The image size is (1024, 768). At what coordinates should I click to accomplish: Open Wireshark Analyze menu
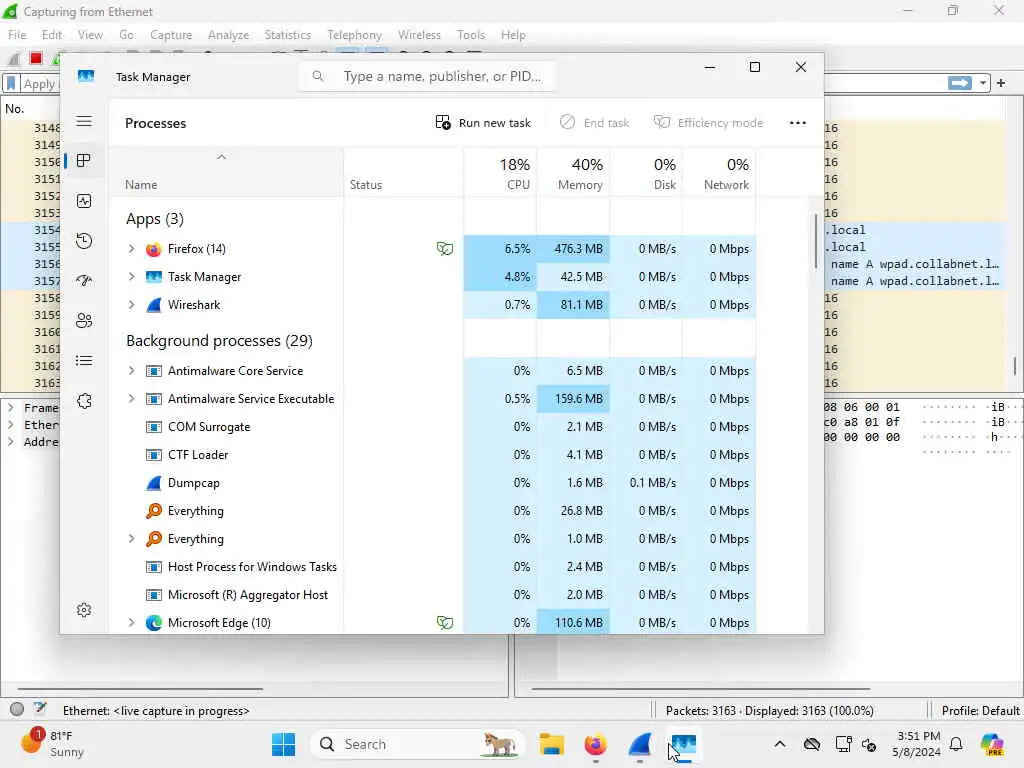228,35
